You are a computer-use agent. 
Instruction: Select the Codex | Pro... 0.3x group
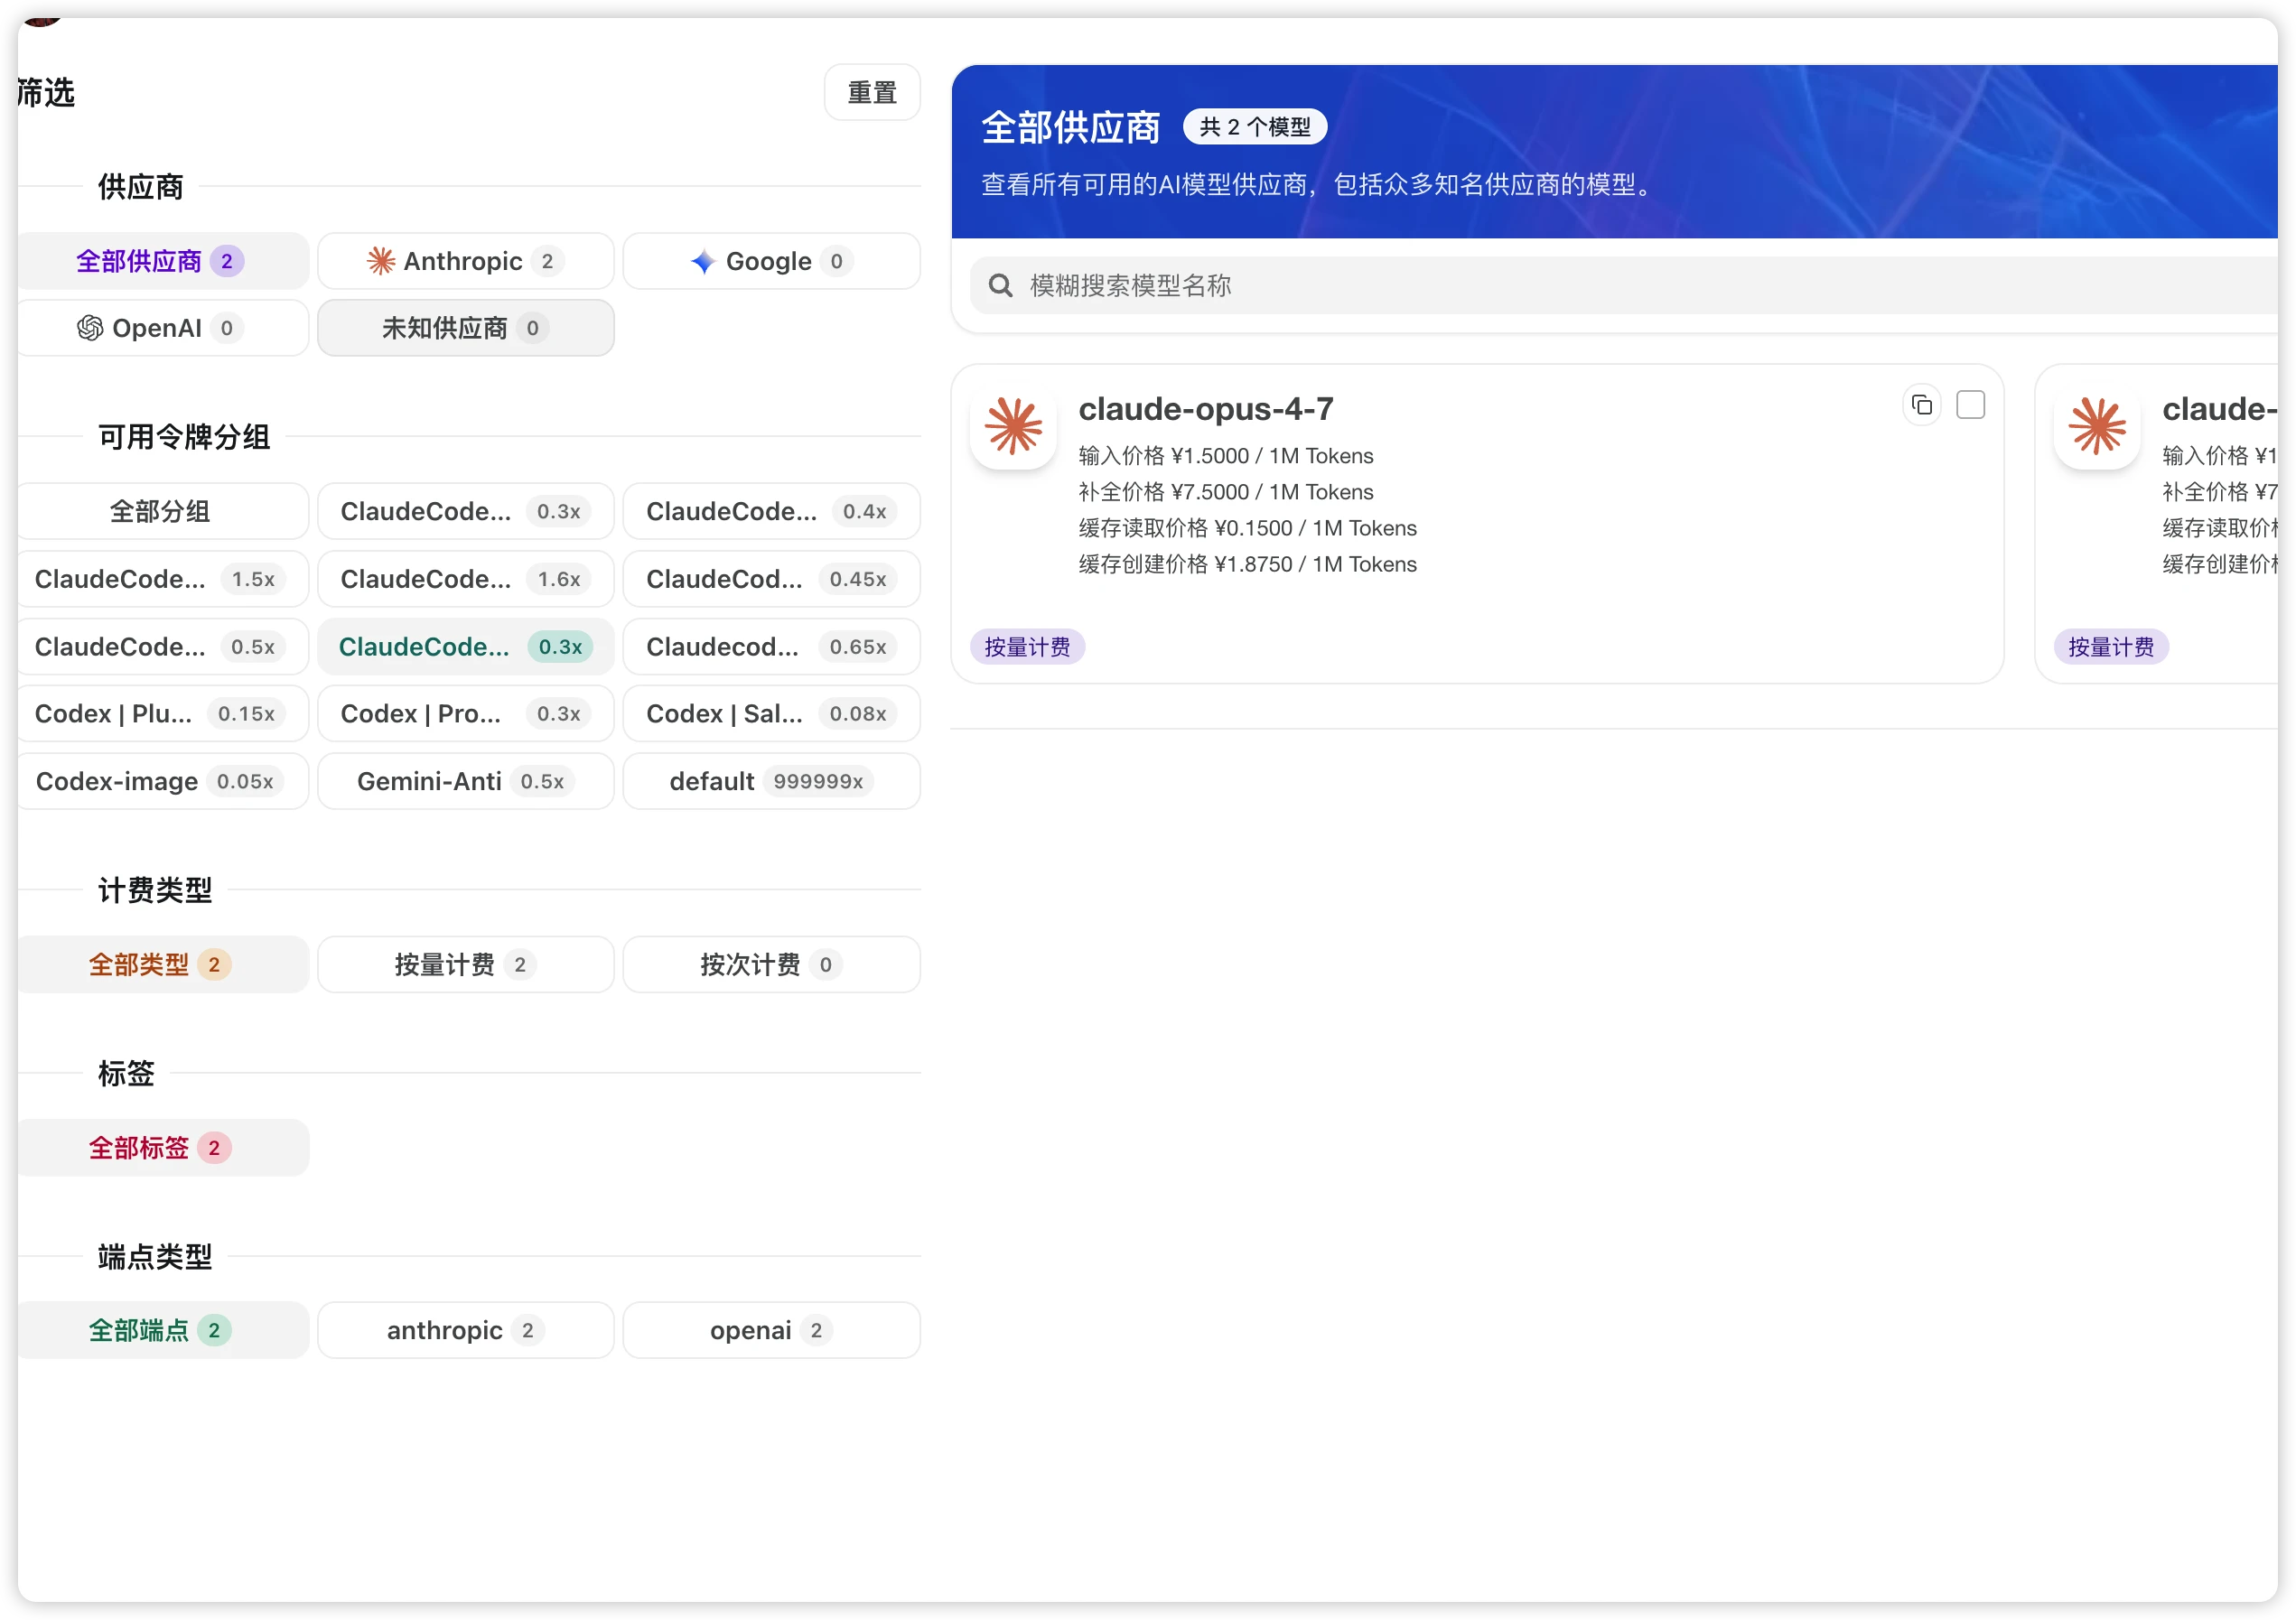click(466, 714)
